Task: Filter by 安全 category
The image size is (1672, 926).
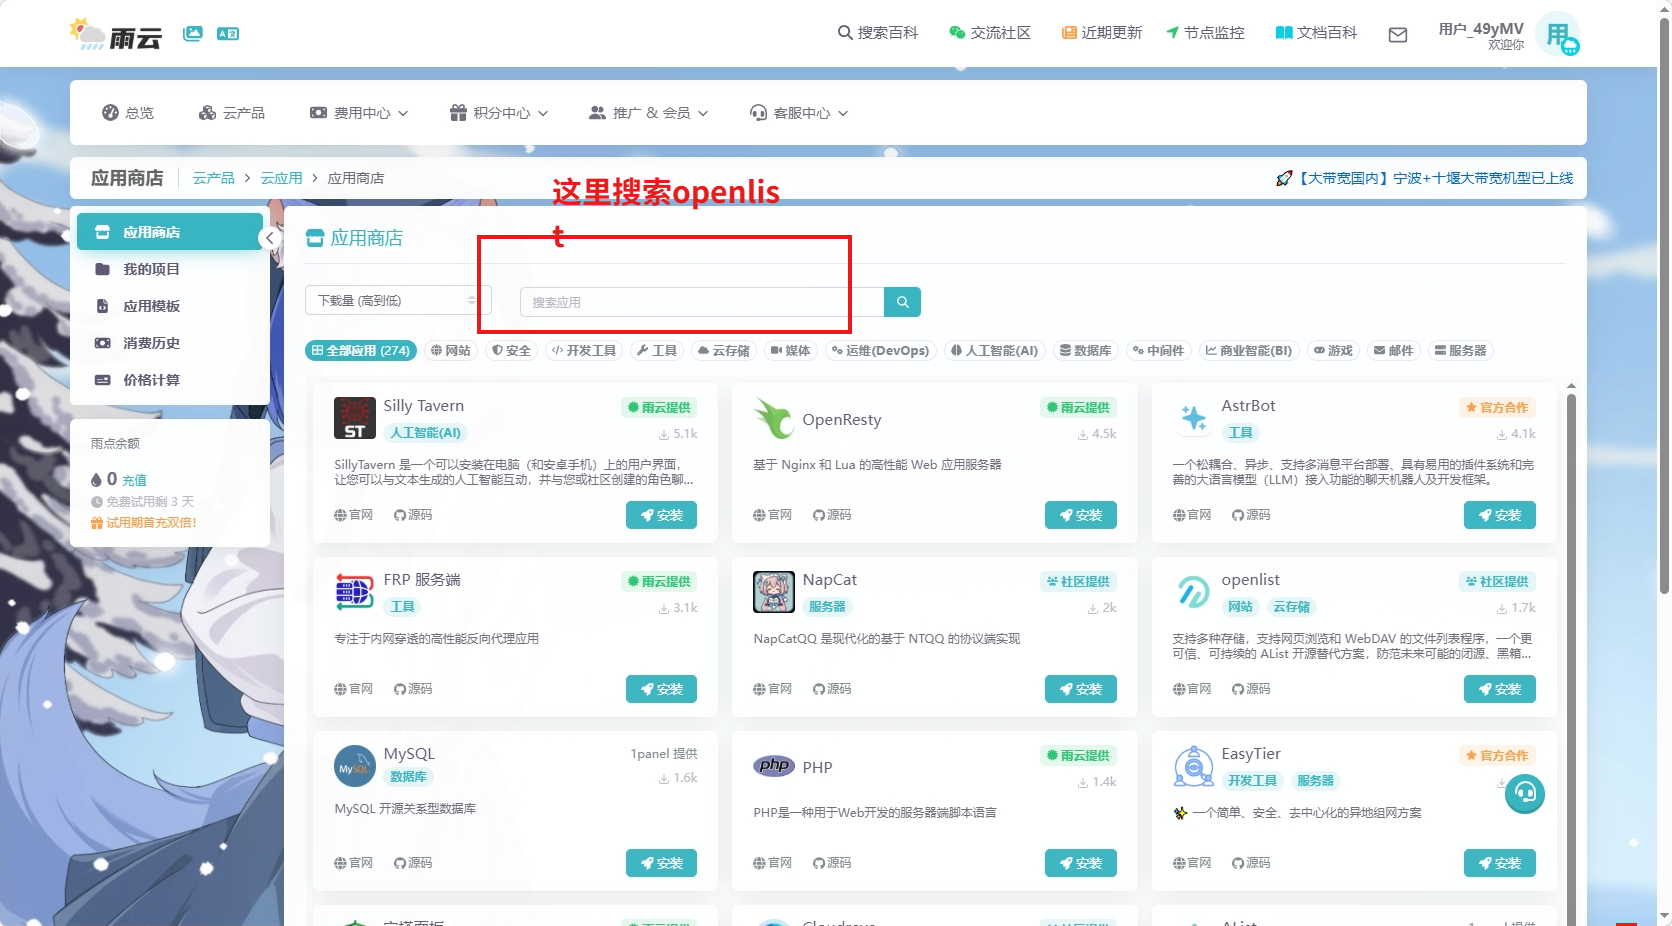Action: tap(512, 351)
